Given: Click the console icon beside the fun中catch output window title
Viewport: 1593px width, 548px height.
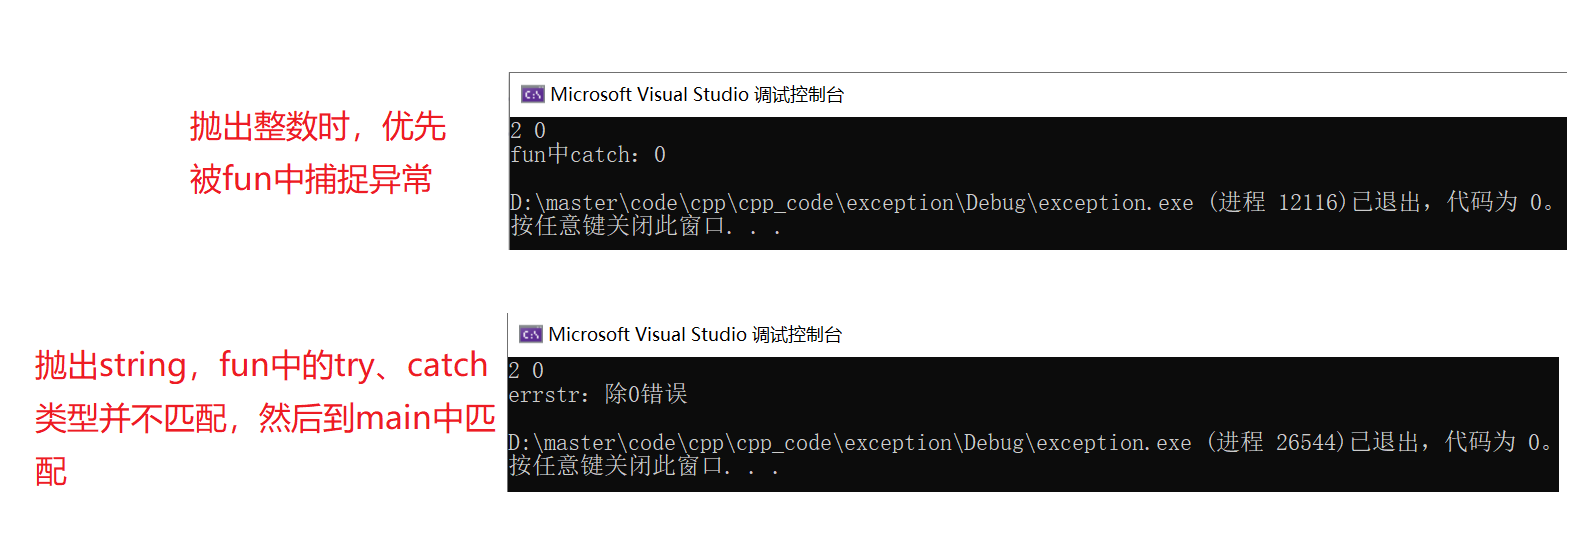Looking at the screenshot, I should point(532,94).
